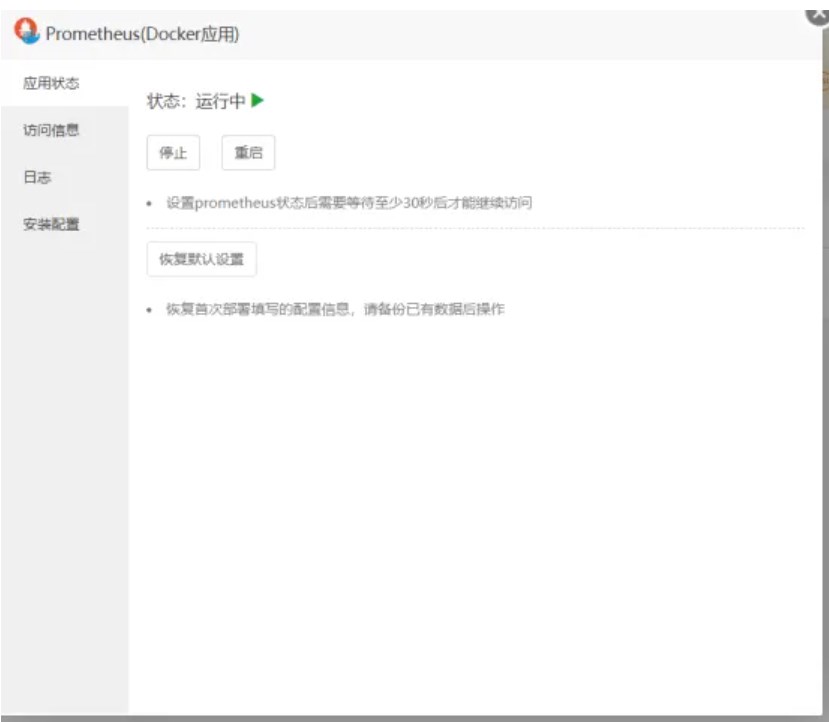The image size is (829, 722).
Task: Select the 应用状态 tab
Action: 52,83
